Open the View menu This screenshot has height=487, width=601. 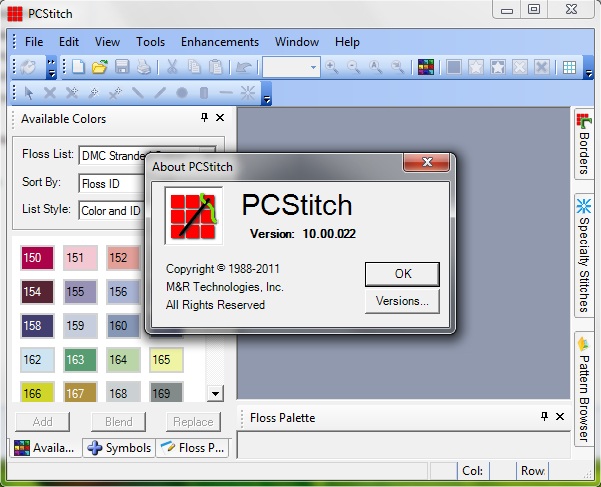pyautogui.click(x=107, y=41)
